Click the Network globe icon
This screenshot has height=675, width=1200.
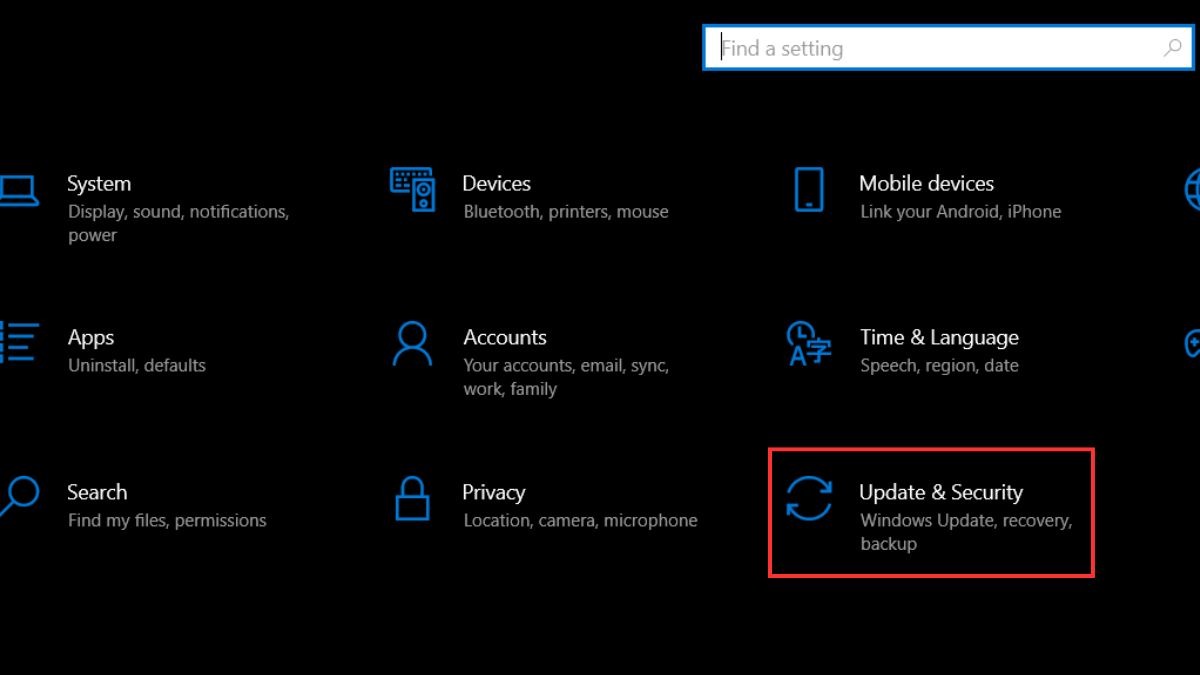(x=1192, y=189)
